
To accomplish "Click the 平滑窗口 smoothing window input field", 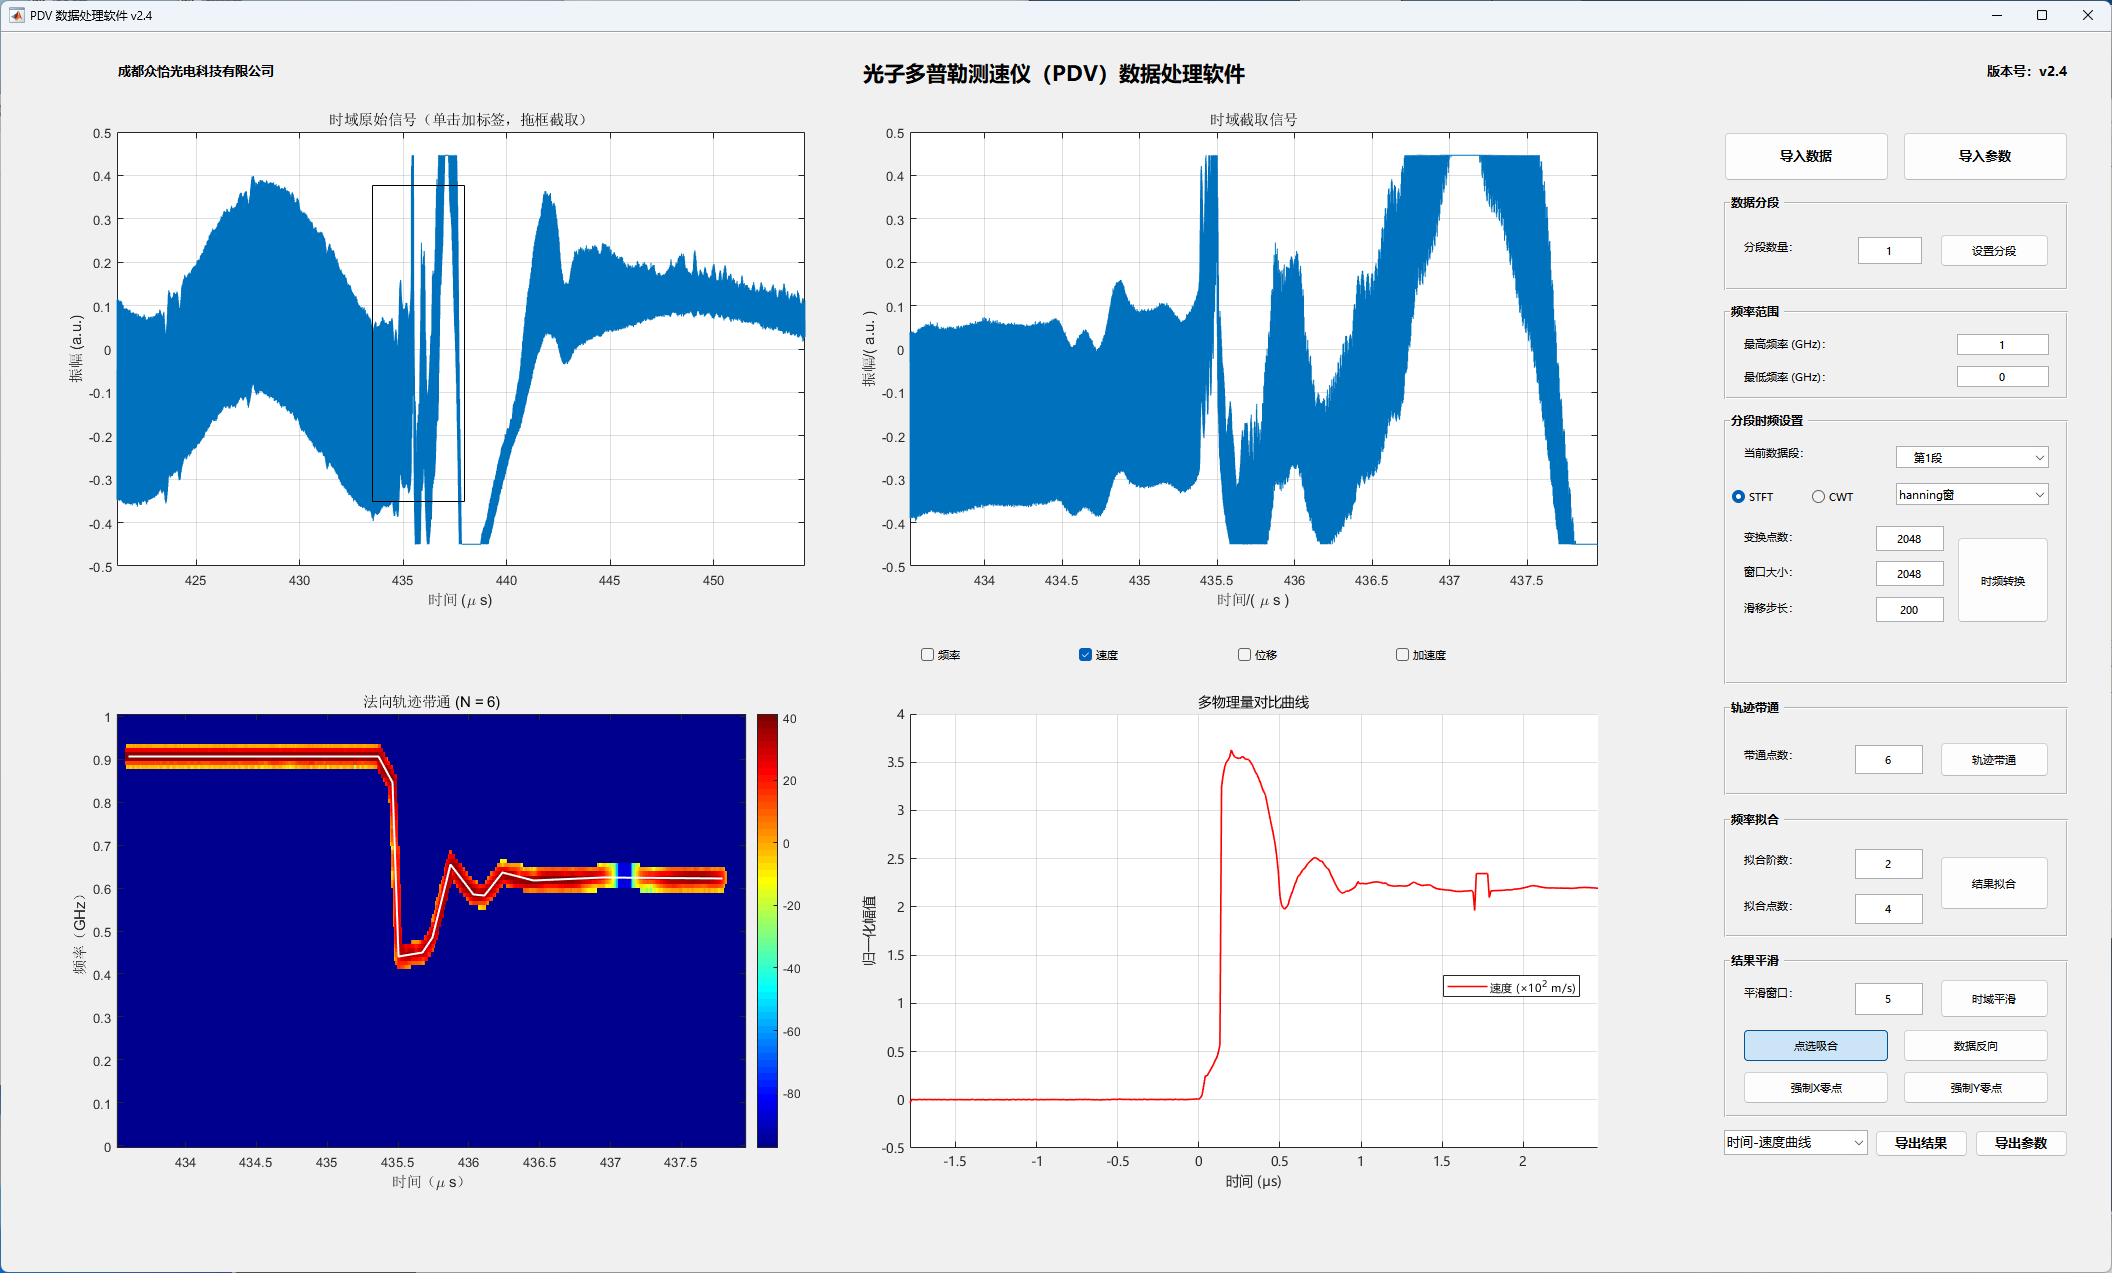I will coord(1888,998).
